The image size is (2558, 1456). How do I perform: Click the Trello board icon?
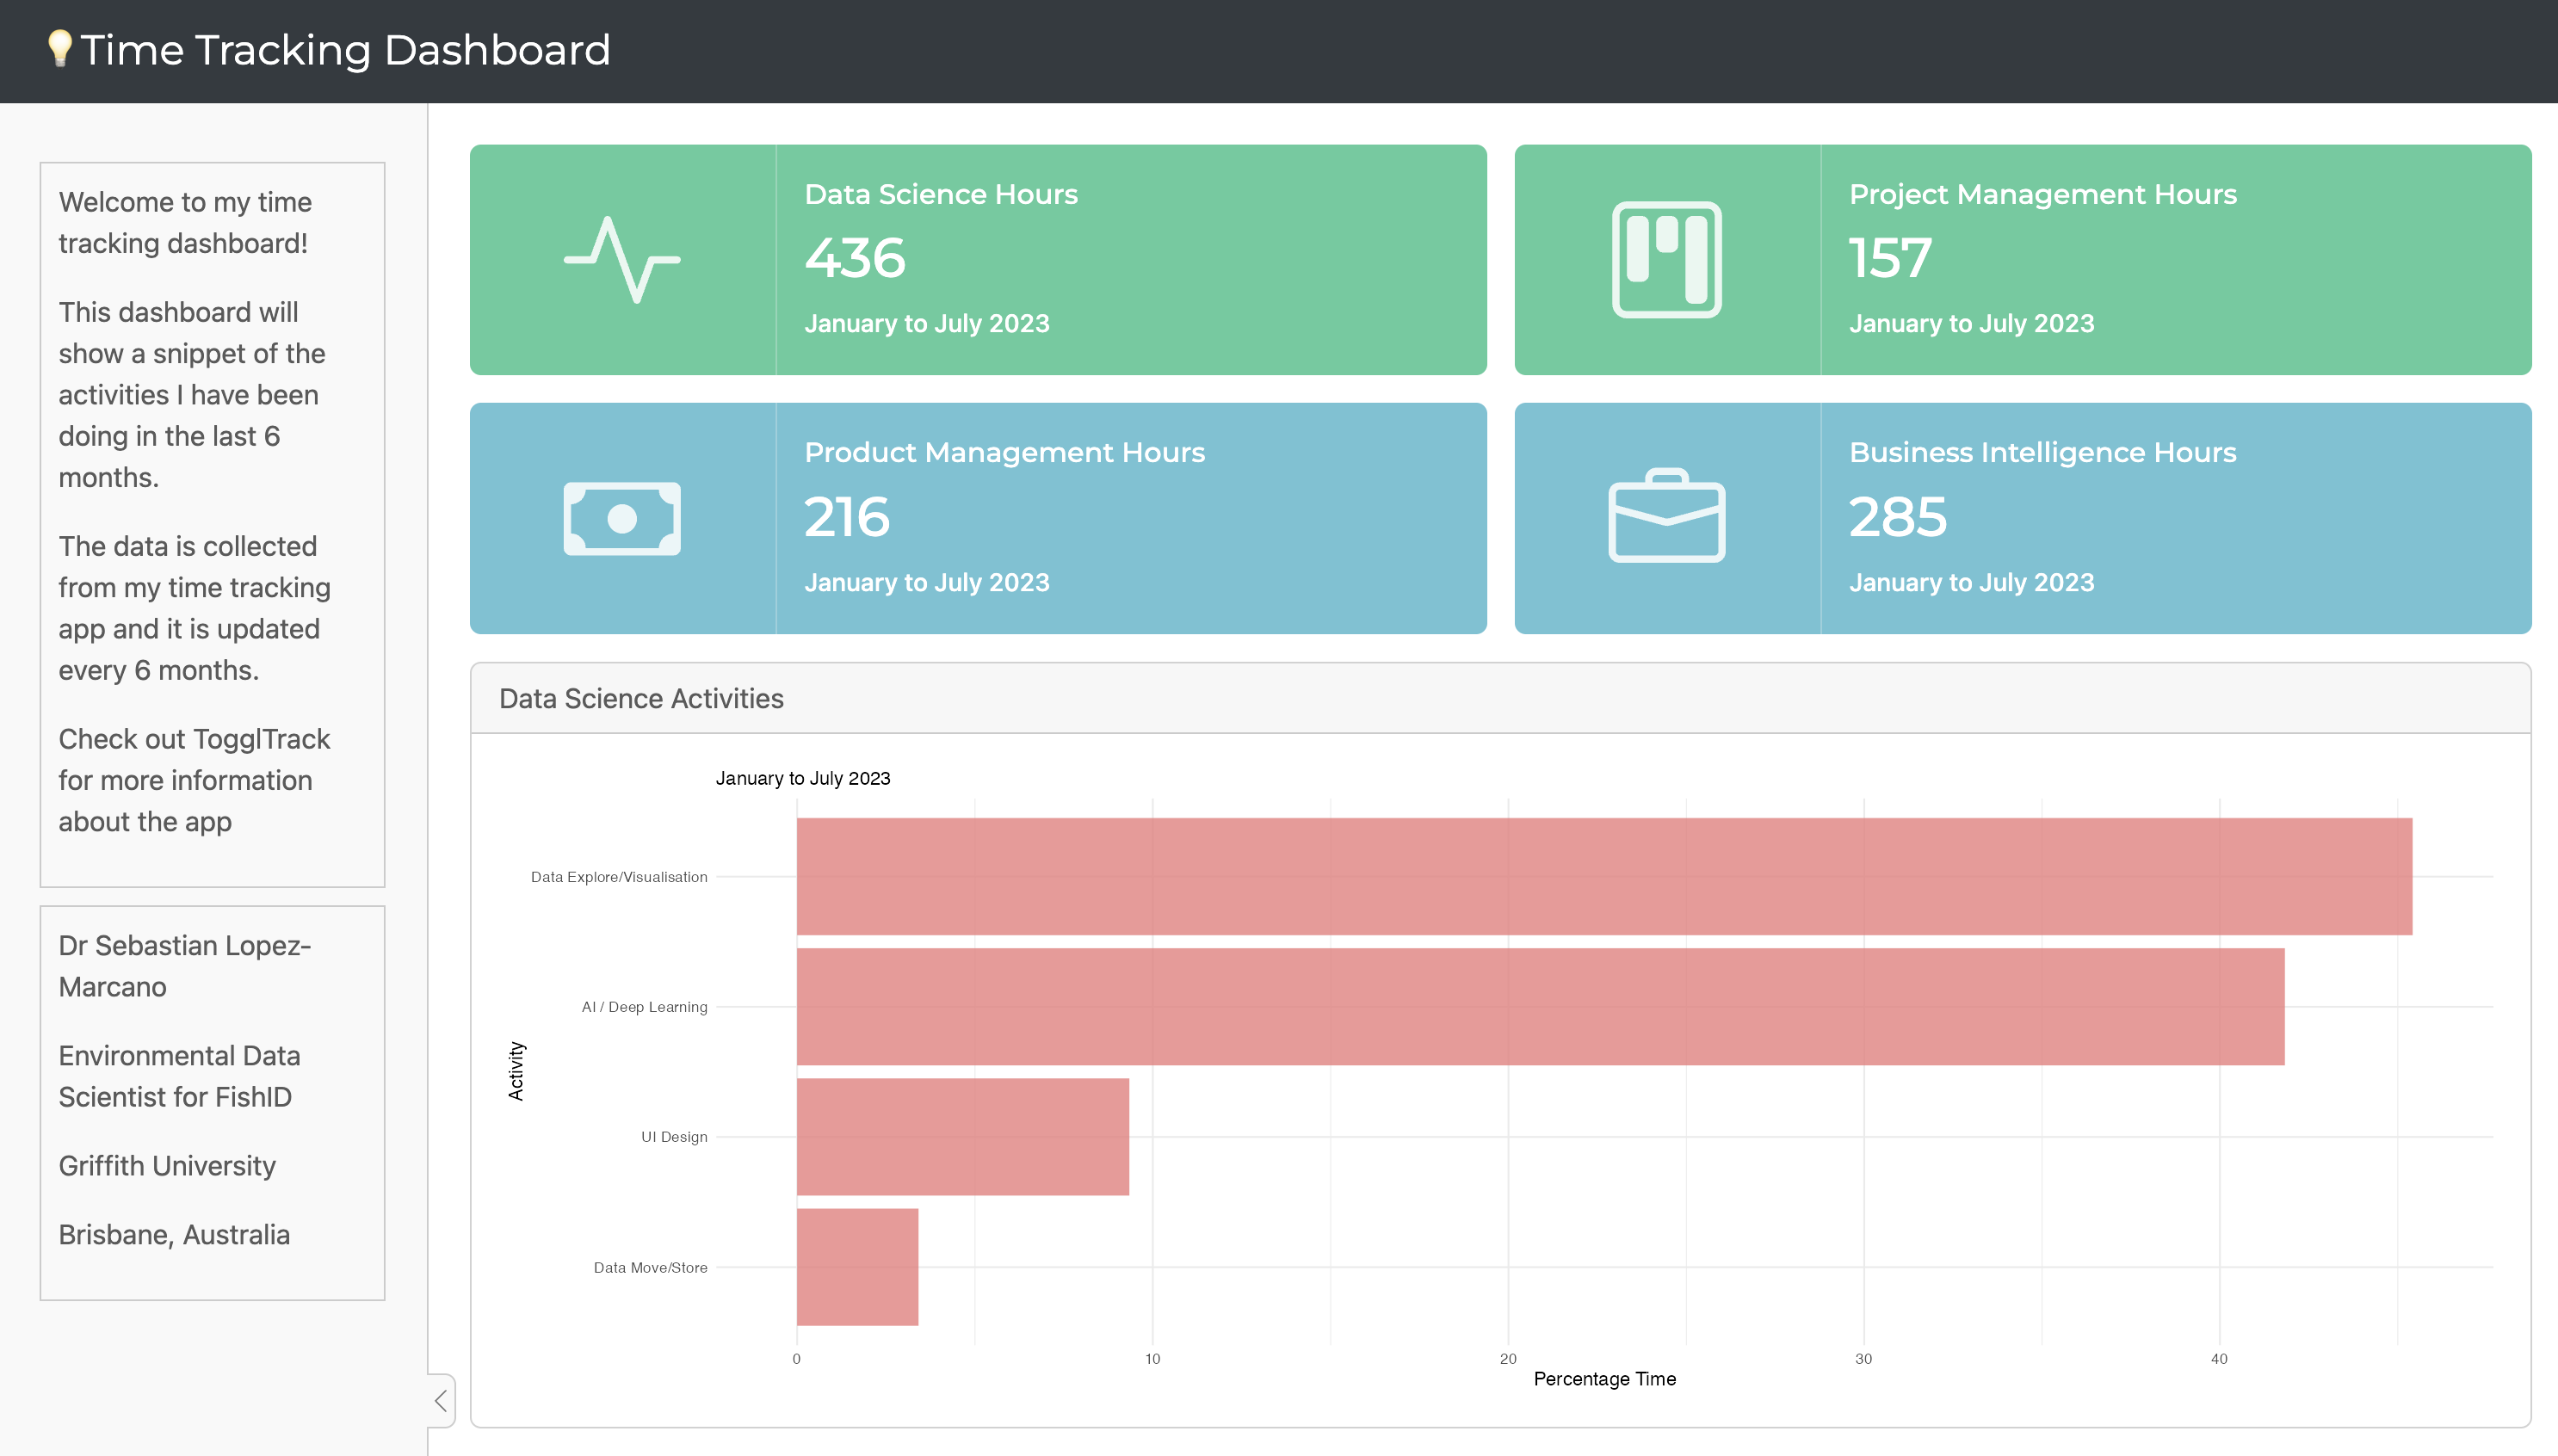click(x=1666, y=260)
